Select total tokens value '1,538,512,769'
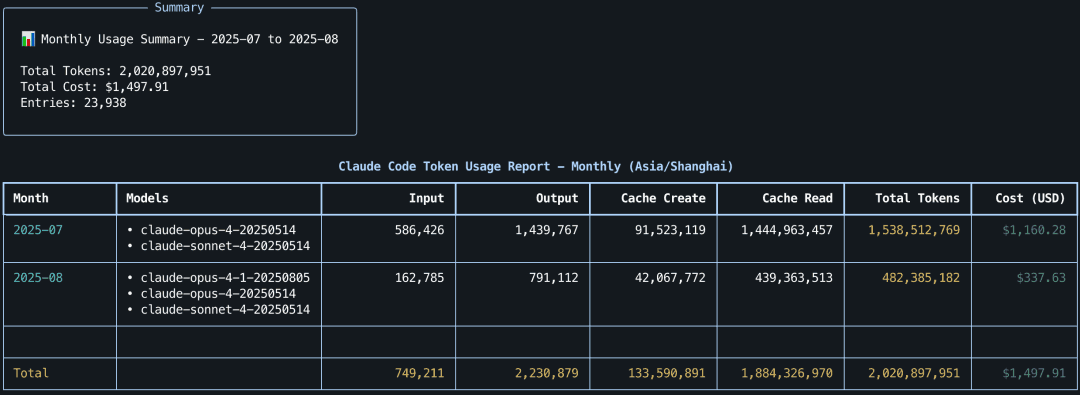This screenshot has height=395, width=1080. tap(914, 230)
